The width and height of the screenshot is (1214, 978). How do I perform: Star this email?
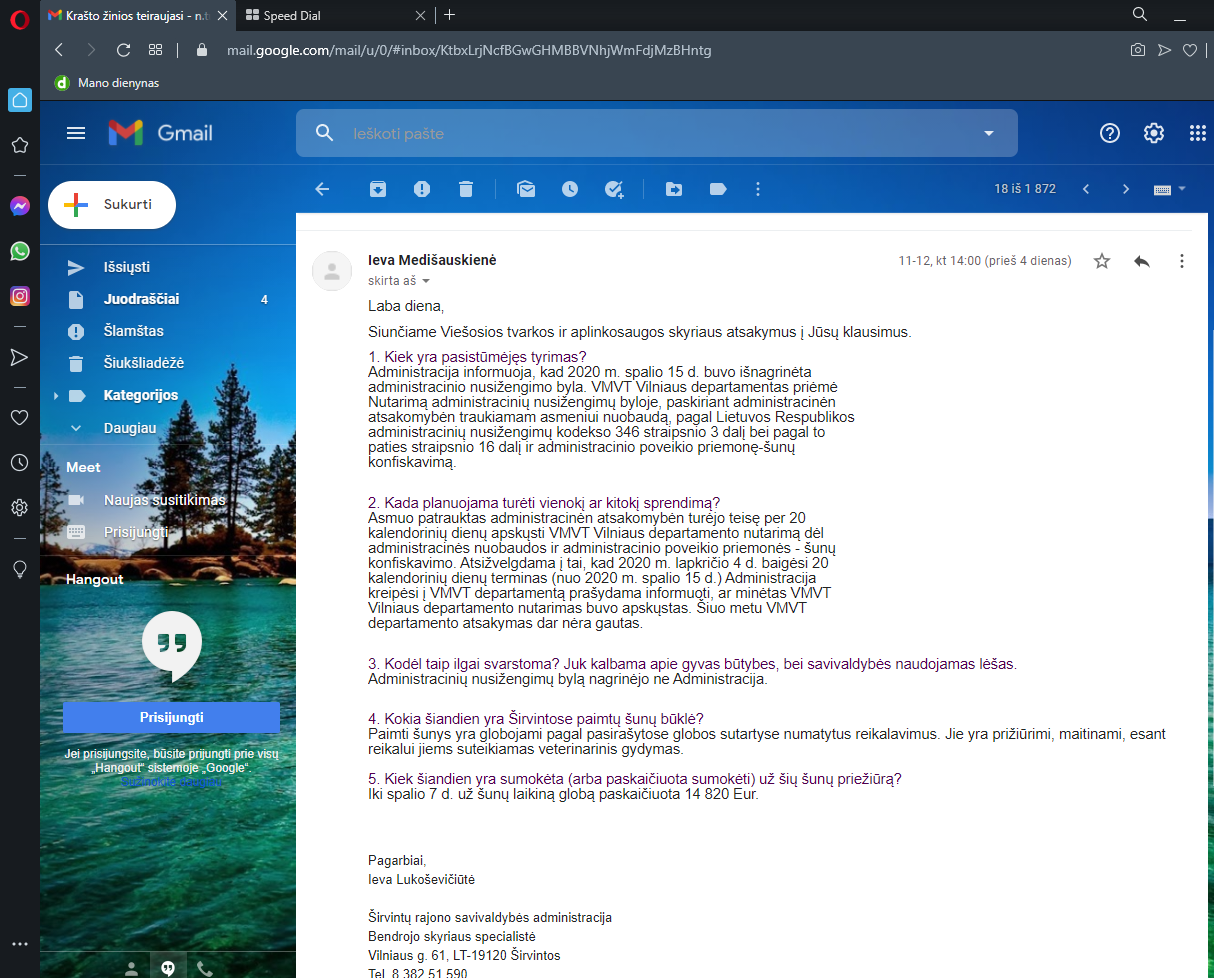tap(1102, 261)
